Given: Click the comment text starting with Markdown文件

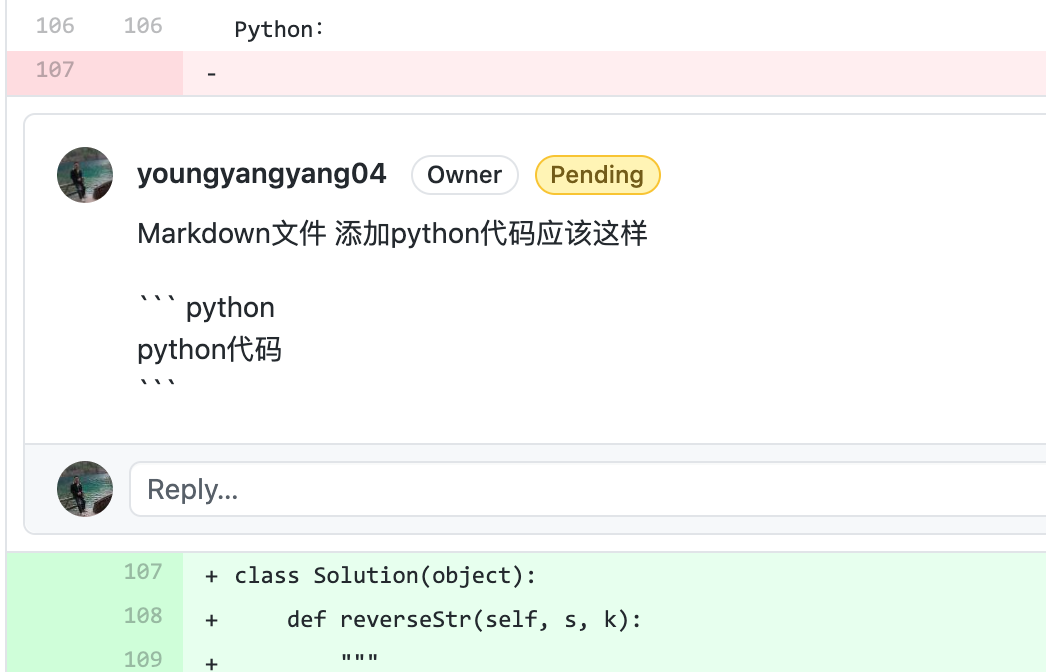Looking at the screenshot, I should pos(392,234).
